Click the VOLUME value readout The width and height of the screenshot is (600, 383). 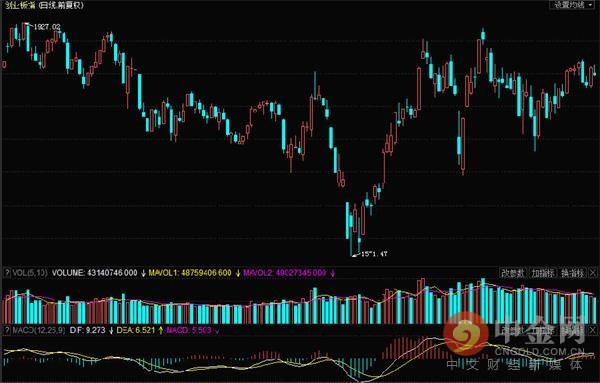tap(94, 273)
